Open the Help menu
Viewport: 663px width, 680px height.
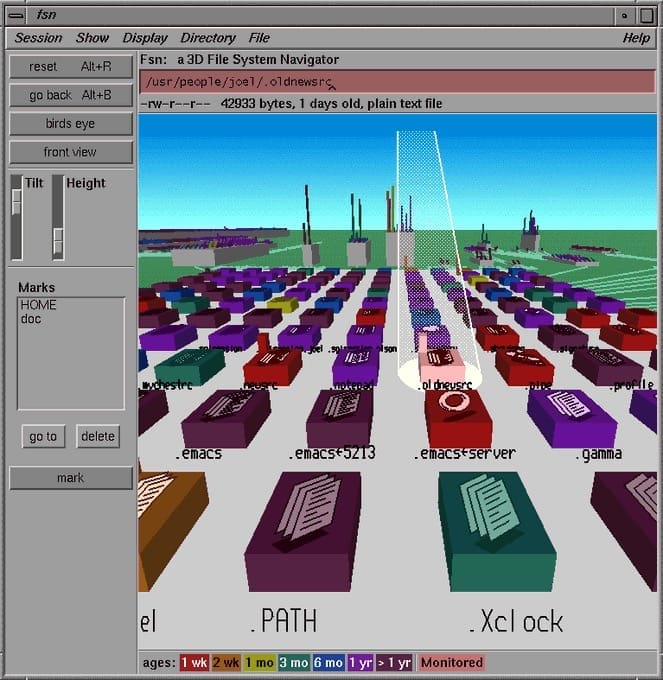pyautogui.click(x=636, y=38)
